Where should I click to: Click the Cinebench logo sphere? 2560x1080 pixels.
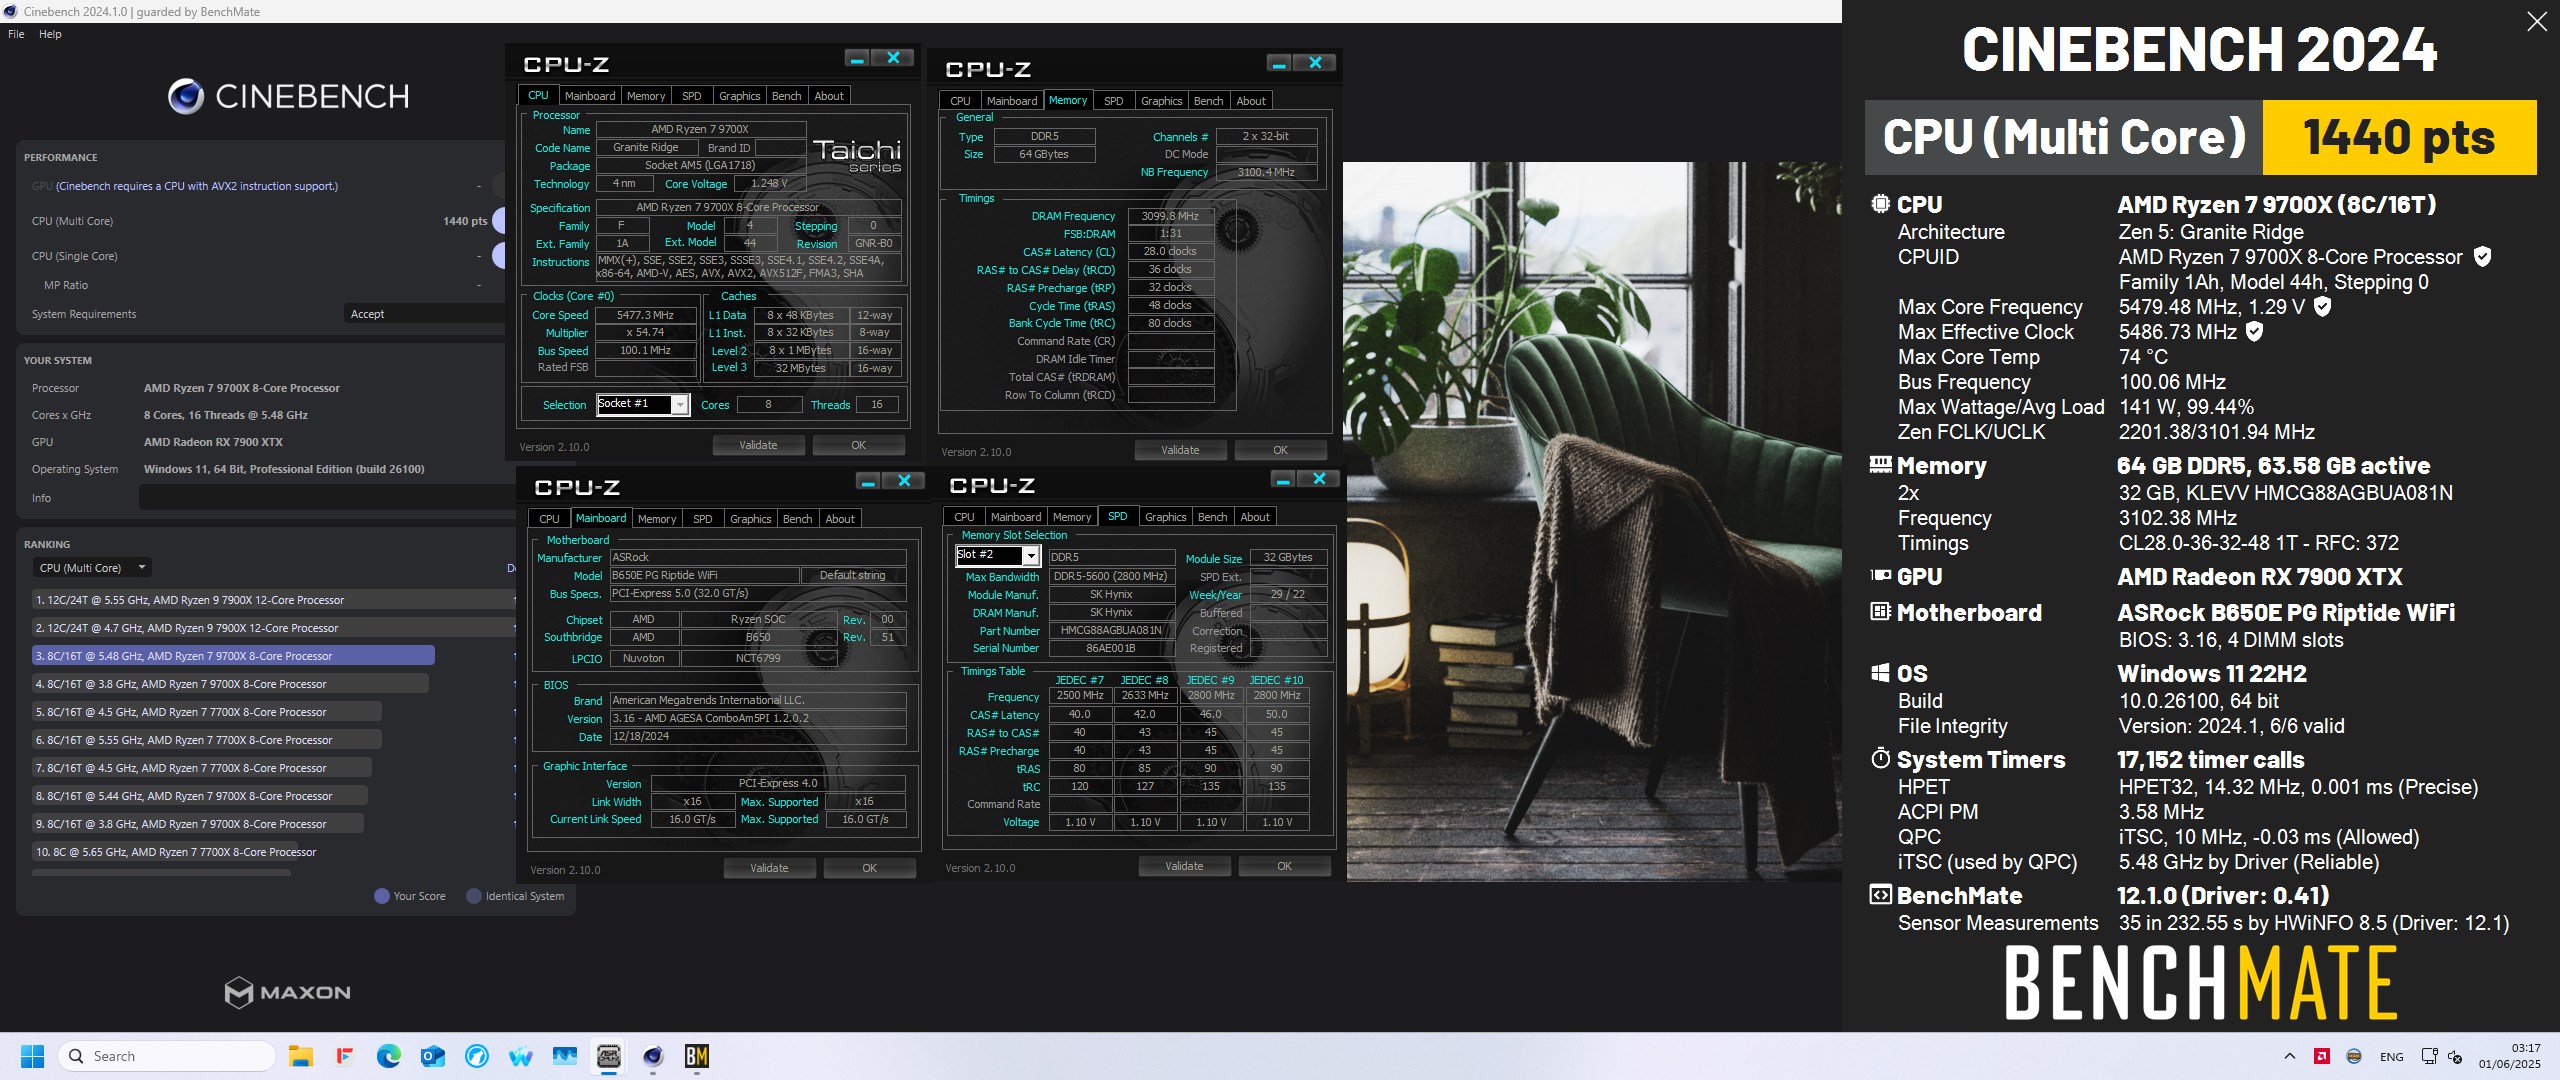pos(186,96)
